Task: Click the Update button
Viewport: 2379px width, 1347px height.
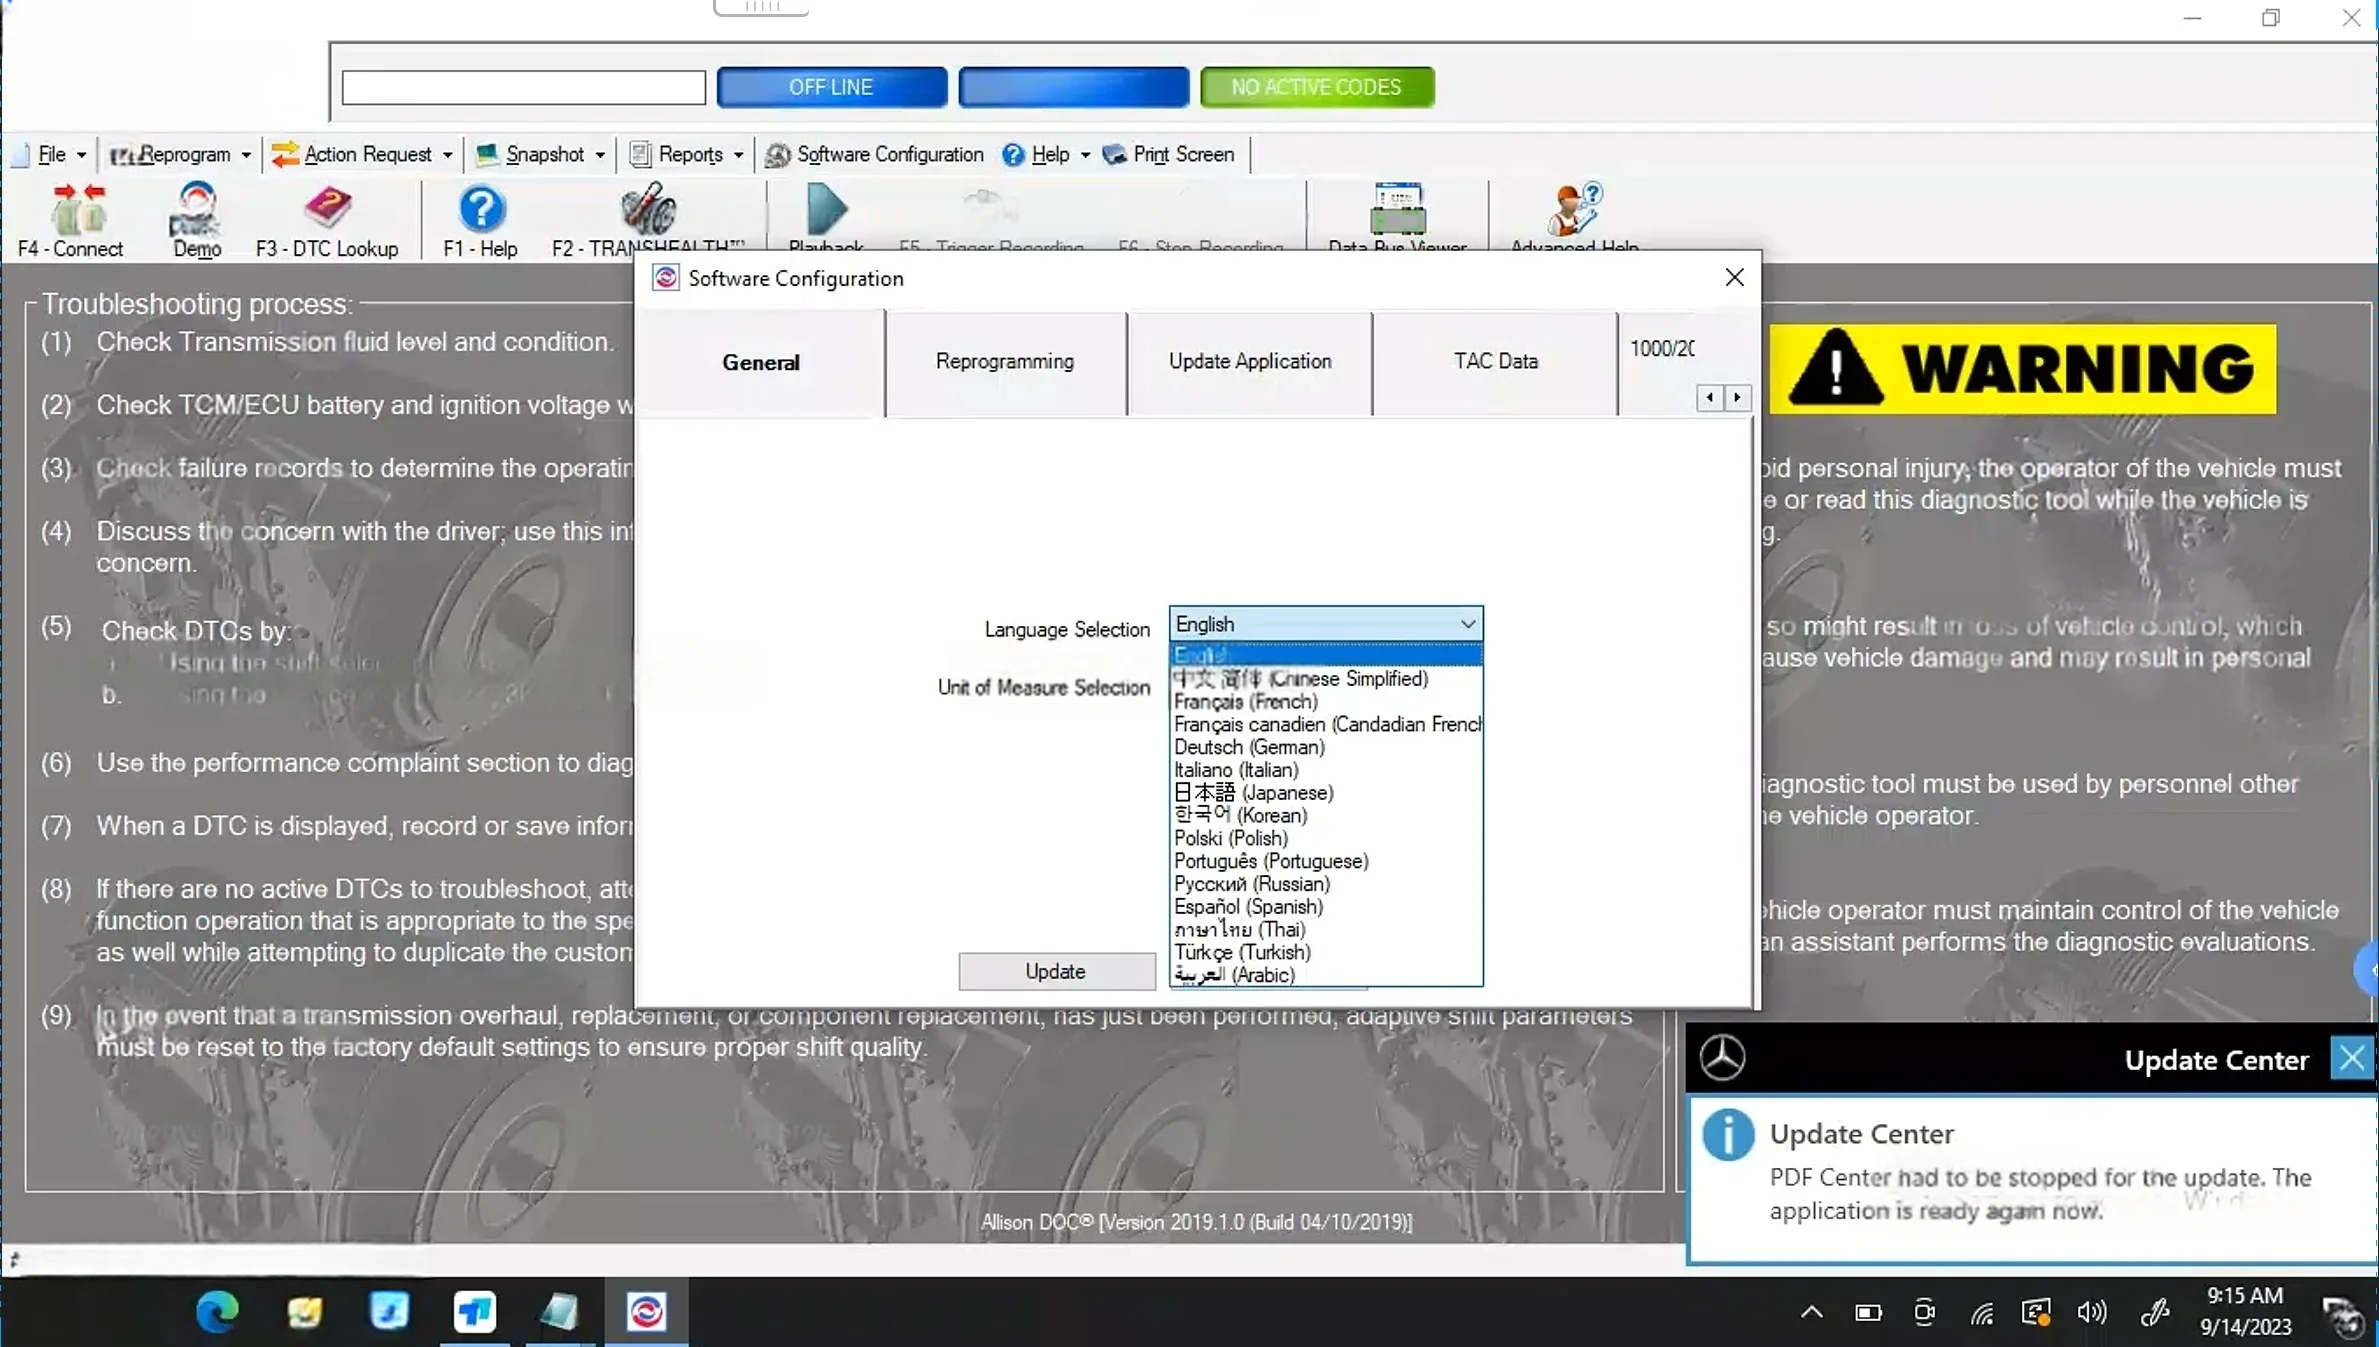Action: 1056,972
